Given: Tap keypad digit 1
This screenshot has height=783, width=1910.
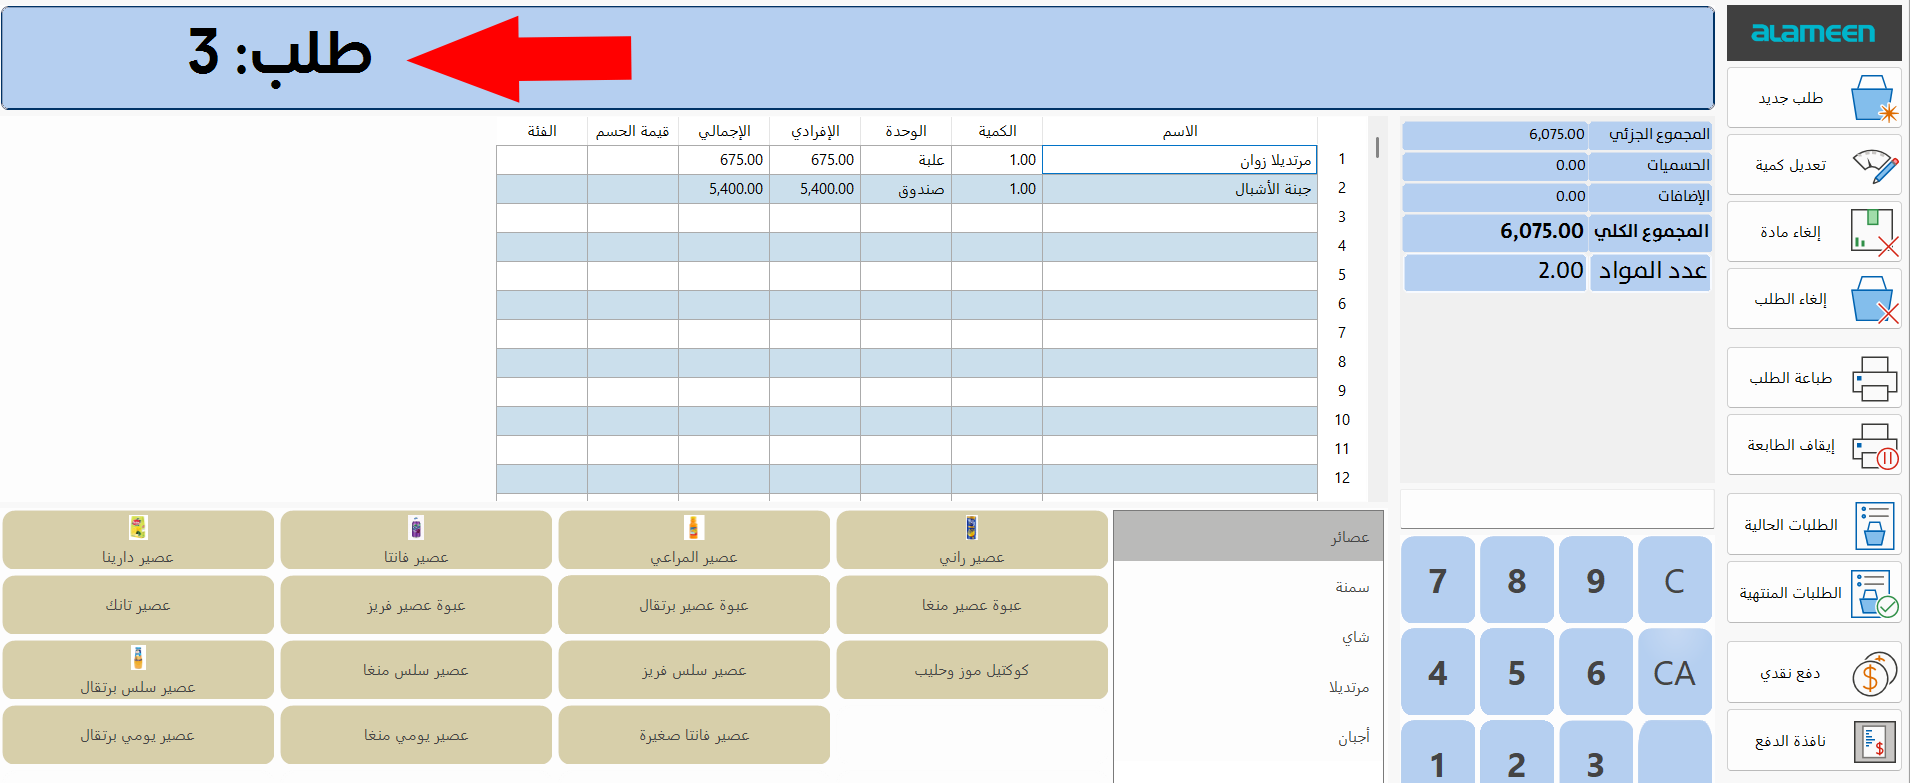Looking at the screenshot, I should [x=1438, y=752].
